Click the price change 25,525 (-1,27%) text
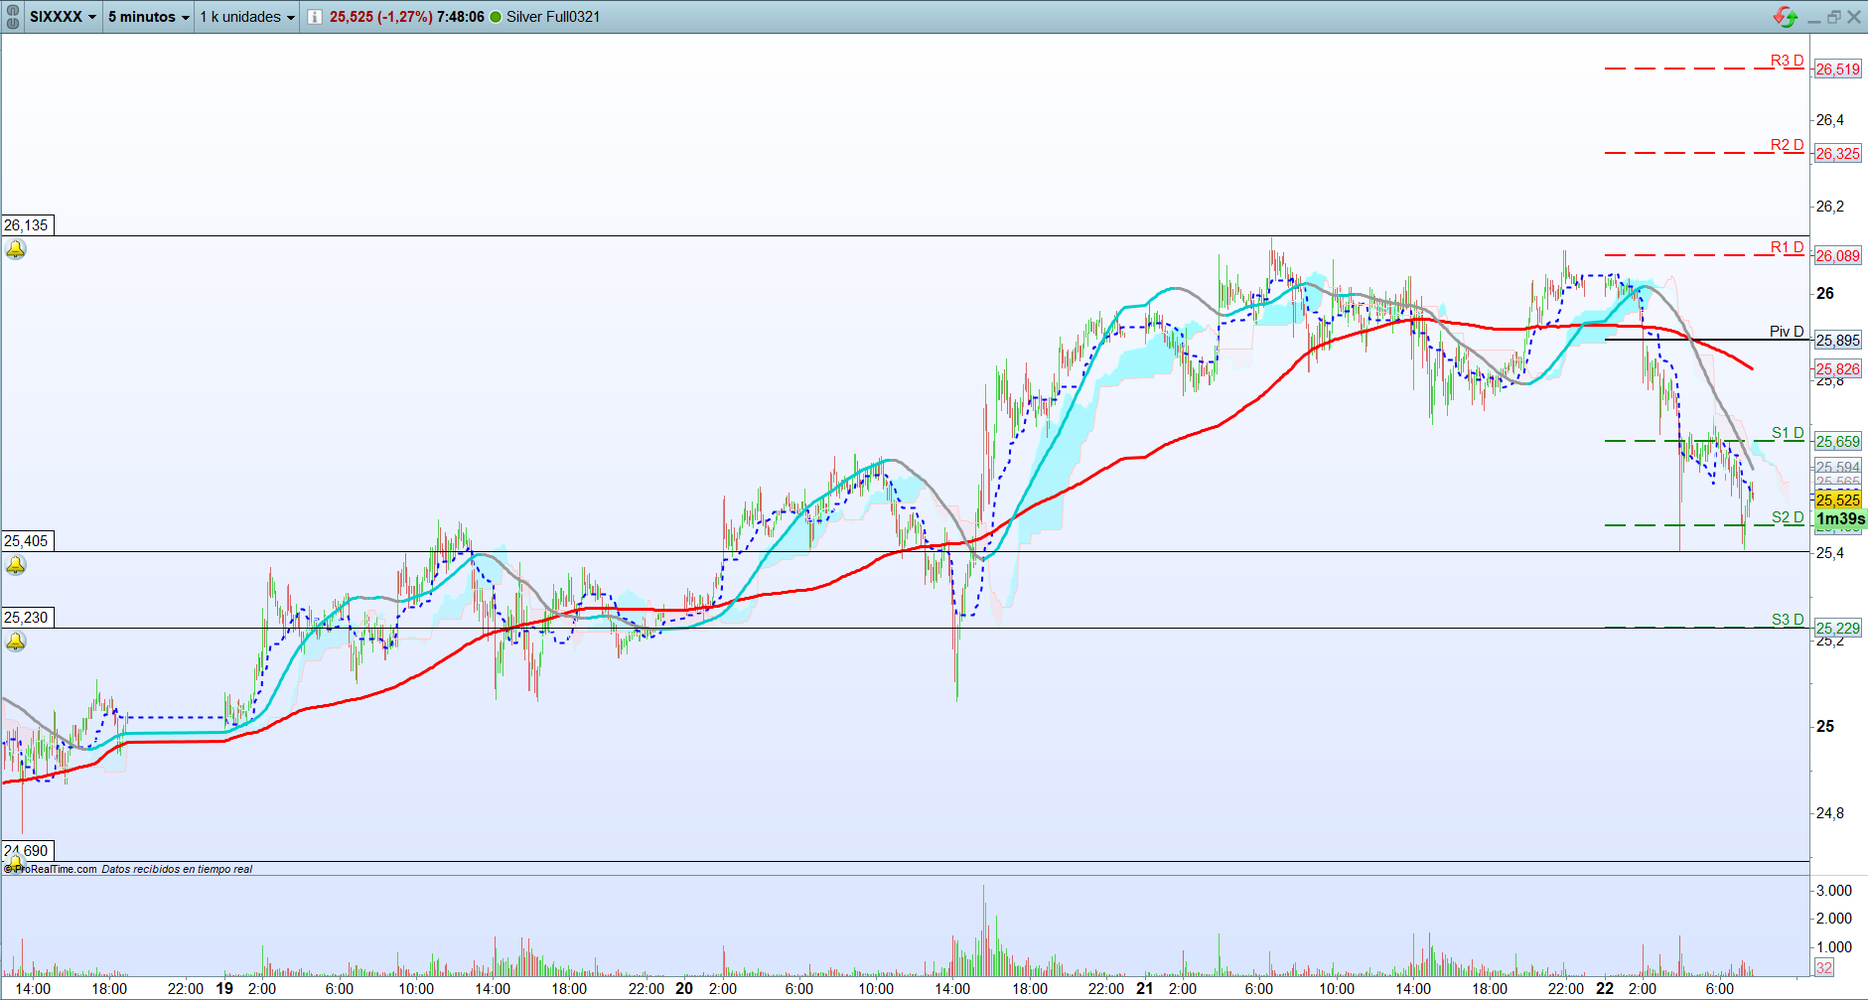The height and width of the screenshot is (1000, 1868). [381, 17]
